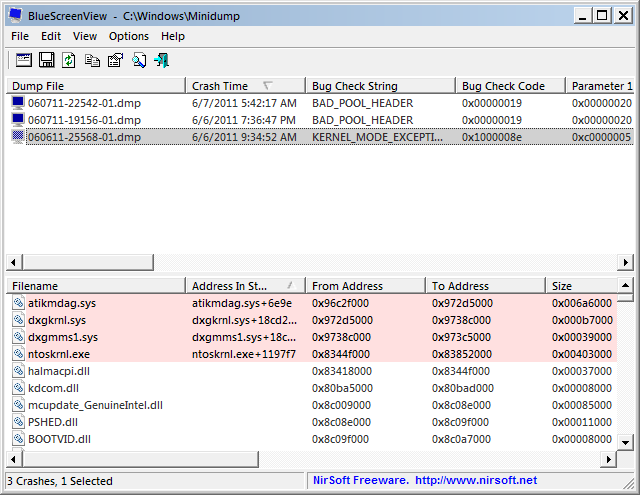
Task: Maximize the BlueScreenView window
Action: click(602, 16)
